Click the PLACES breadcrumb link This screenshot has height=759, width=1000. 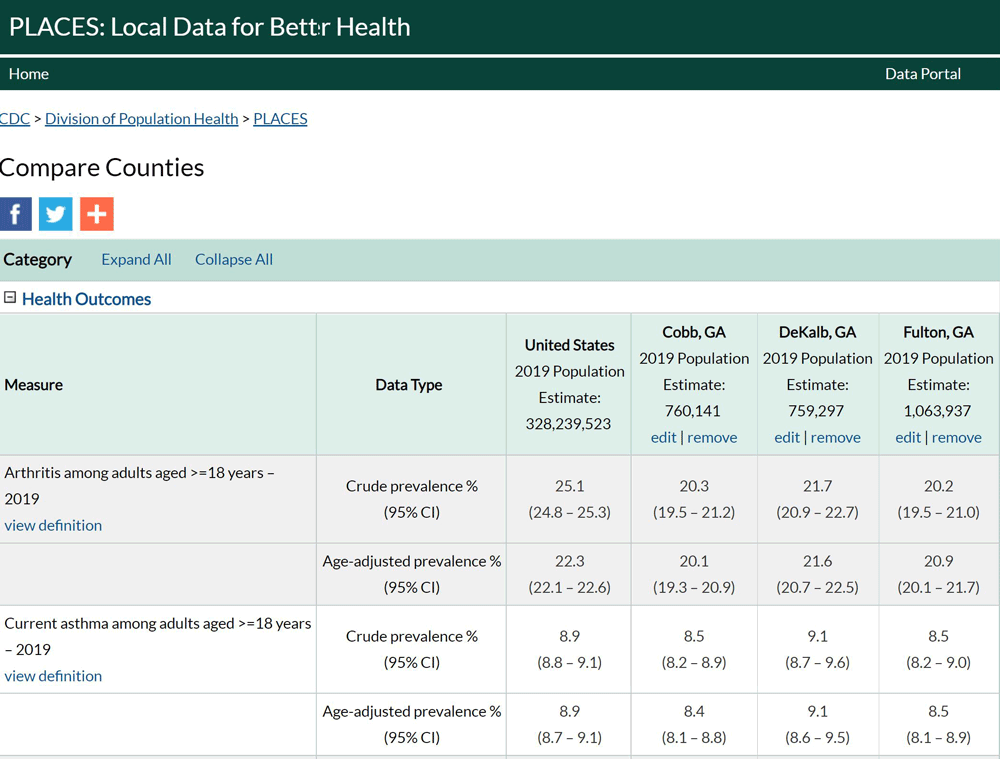pyautogui.click(x=280, y=118)
